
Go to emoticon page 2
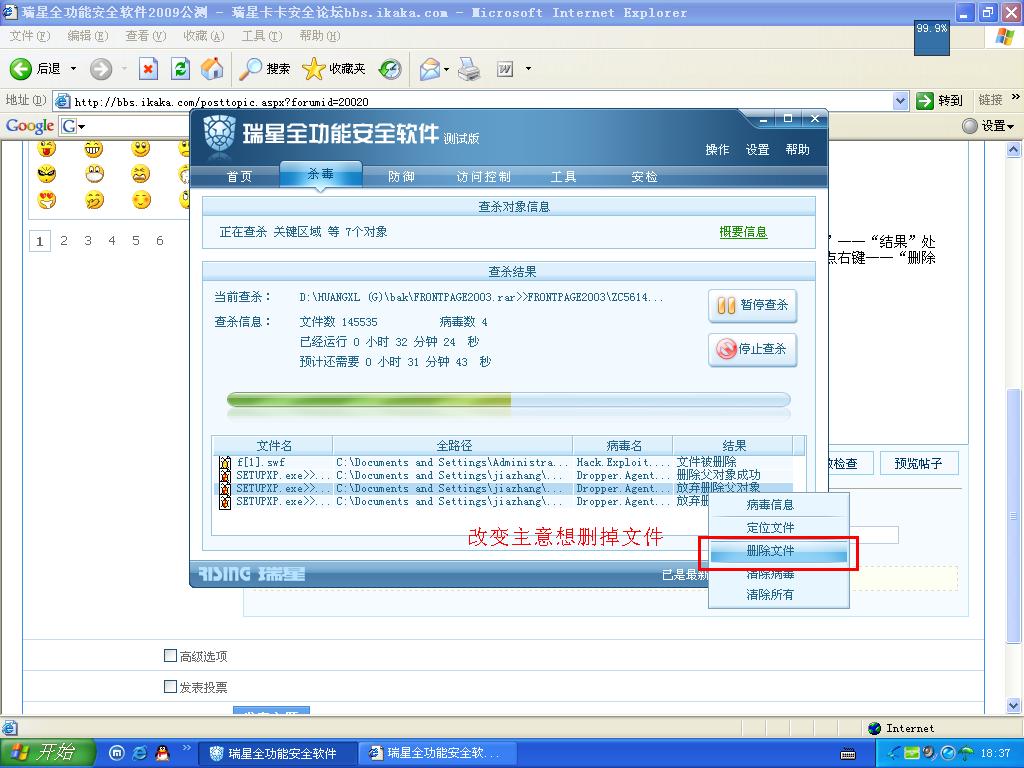tap(64, 241)
